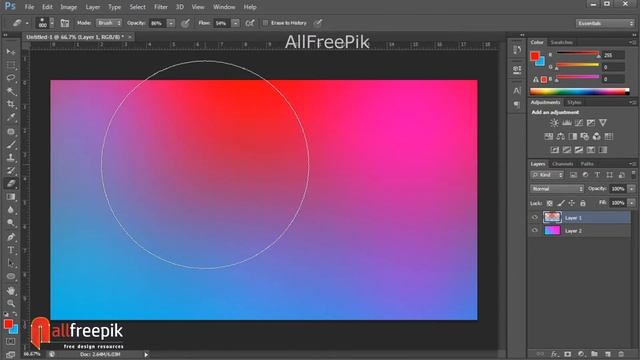This screenshot has height=360, width=640.
Task: Select the Ellipse shape tool
Action: click(11, 276)
